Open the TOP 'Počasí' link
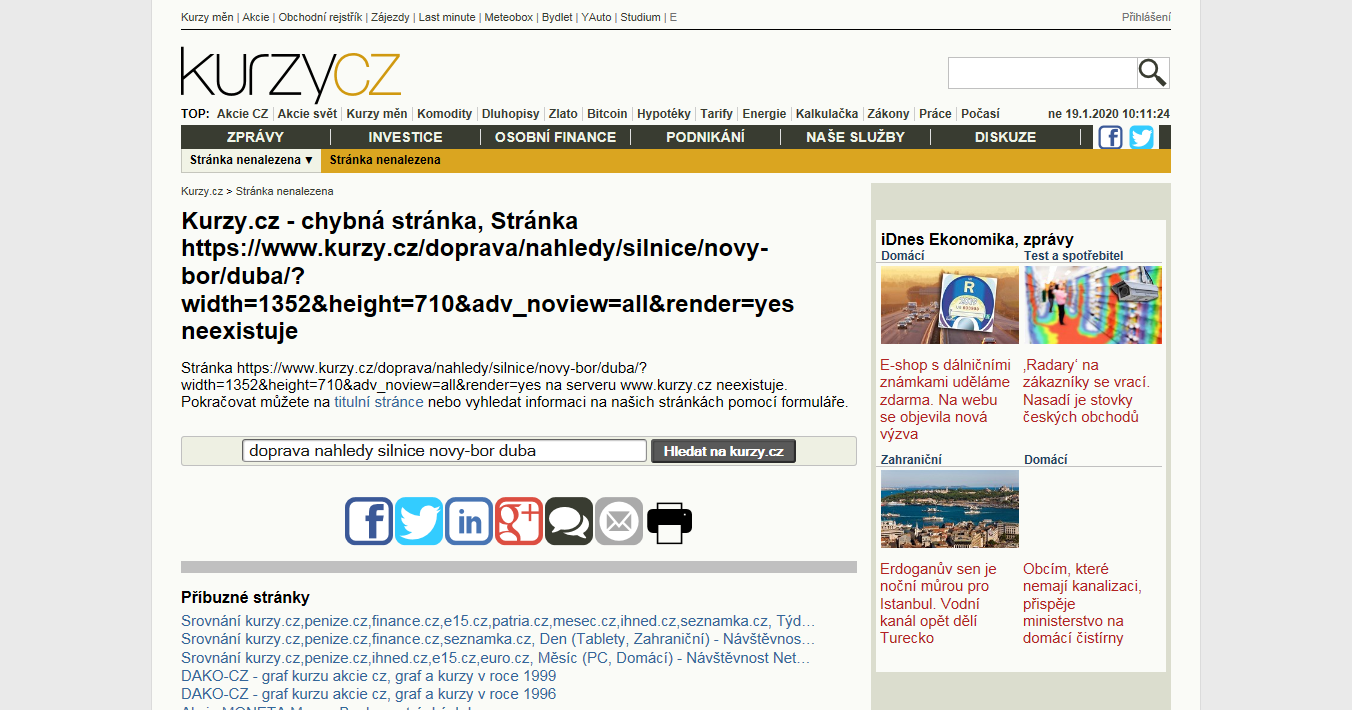The height and width of the screenshot is (710, 1352). pyautogui.click(x=980, y=114)
